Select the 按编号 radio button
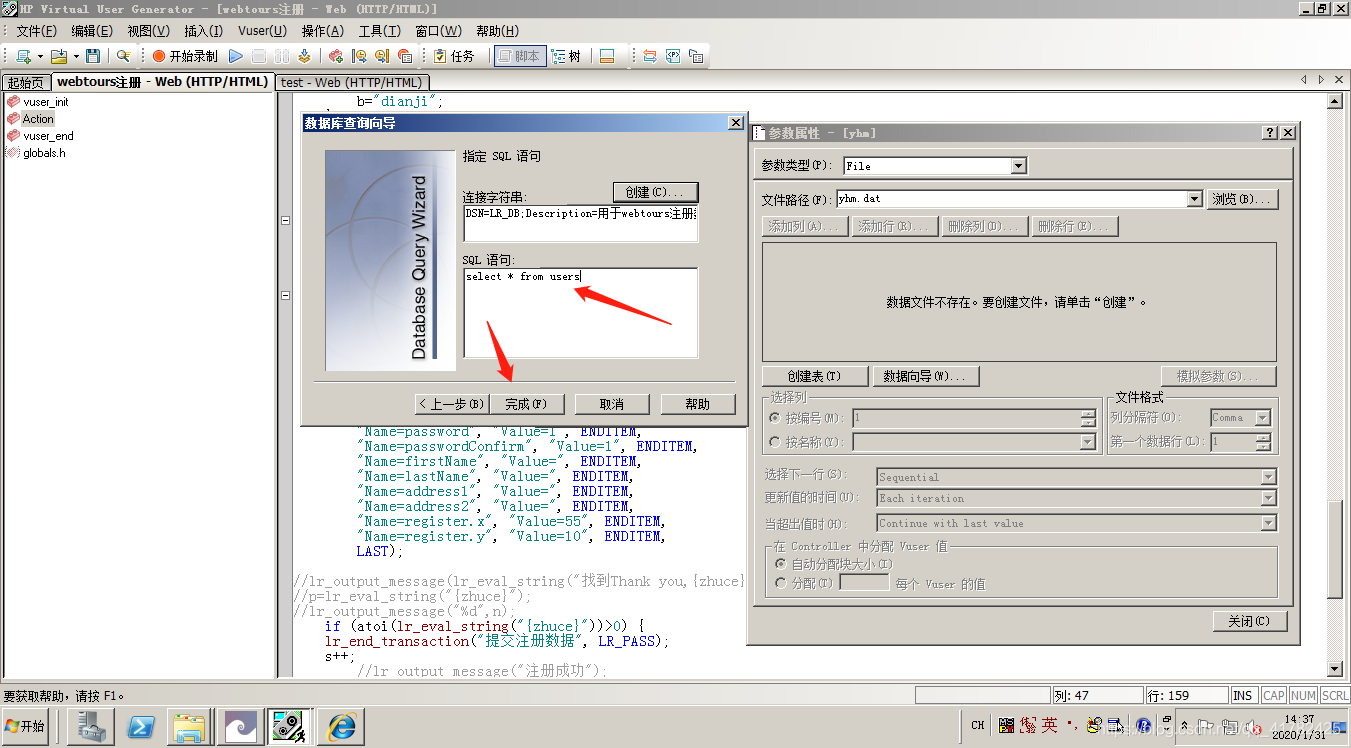Screen dimensions: 1351x748 point(774,418)
